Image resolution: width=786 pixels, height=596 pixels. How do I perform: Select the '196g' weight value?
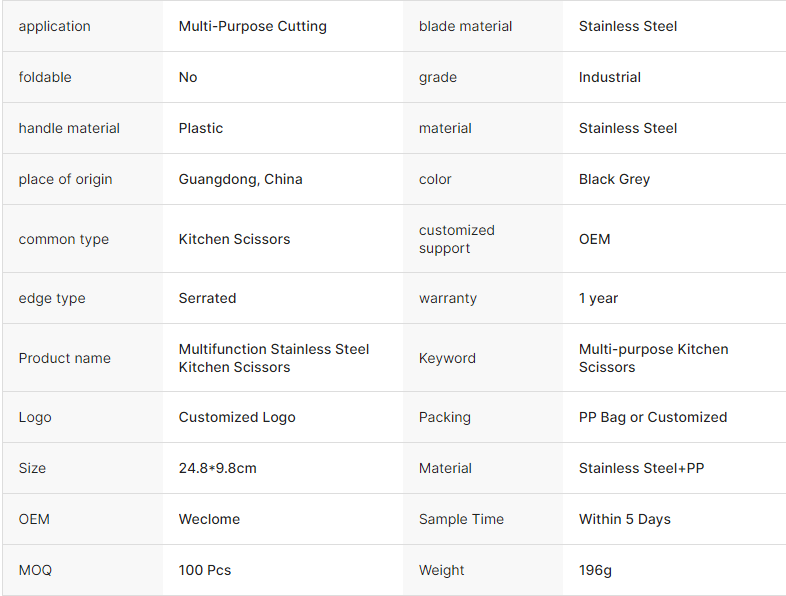pyautogui.click(x=595, y=570)
